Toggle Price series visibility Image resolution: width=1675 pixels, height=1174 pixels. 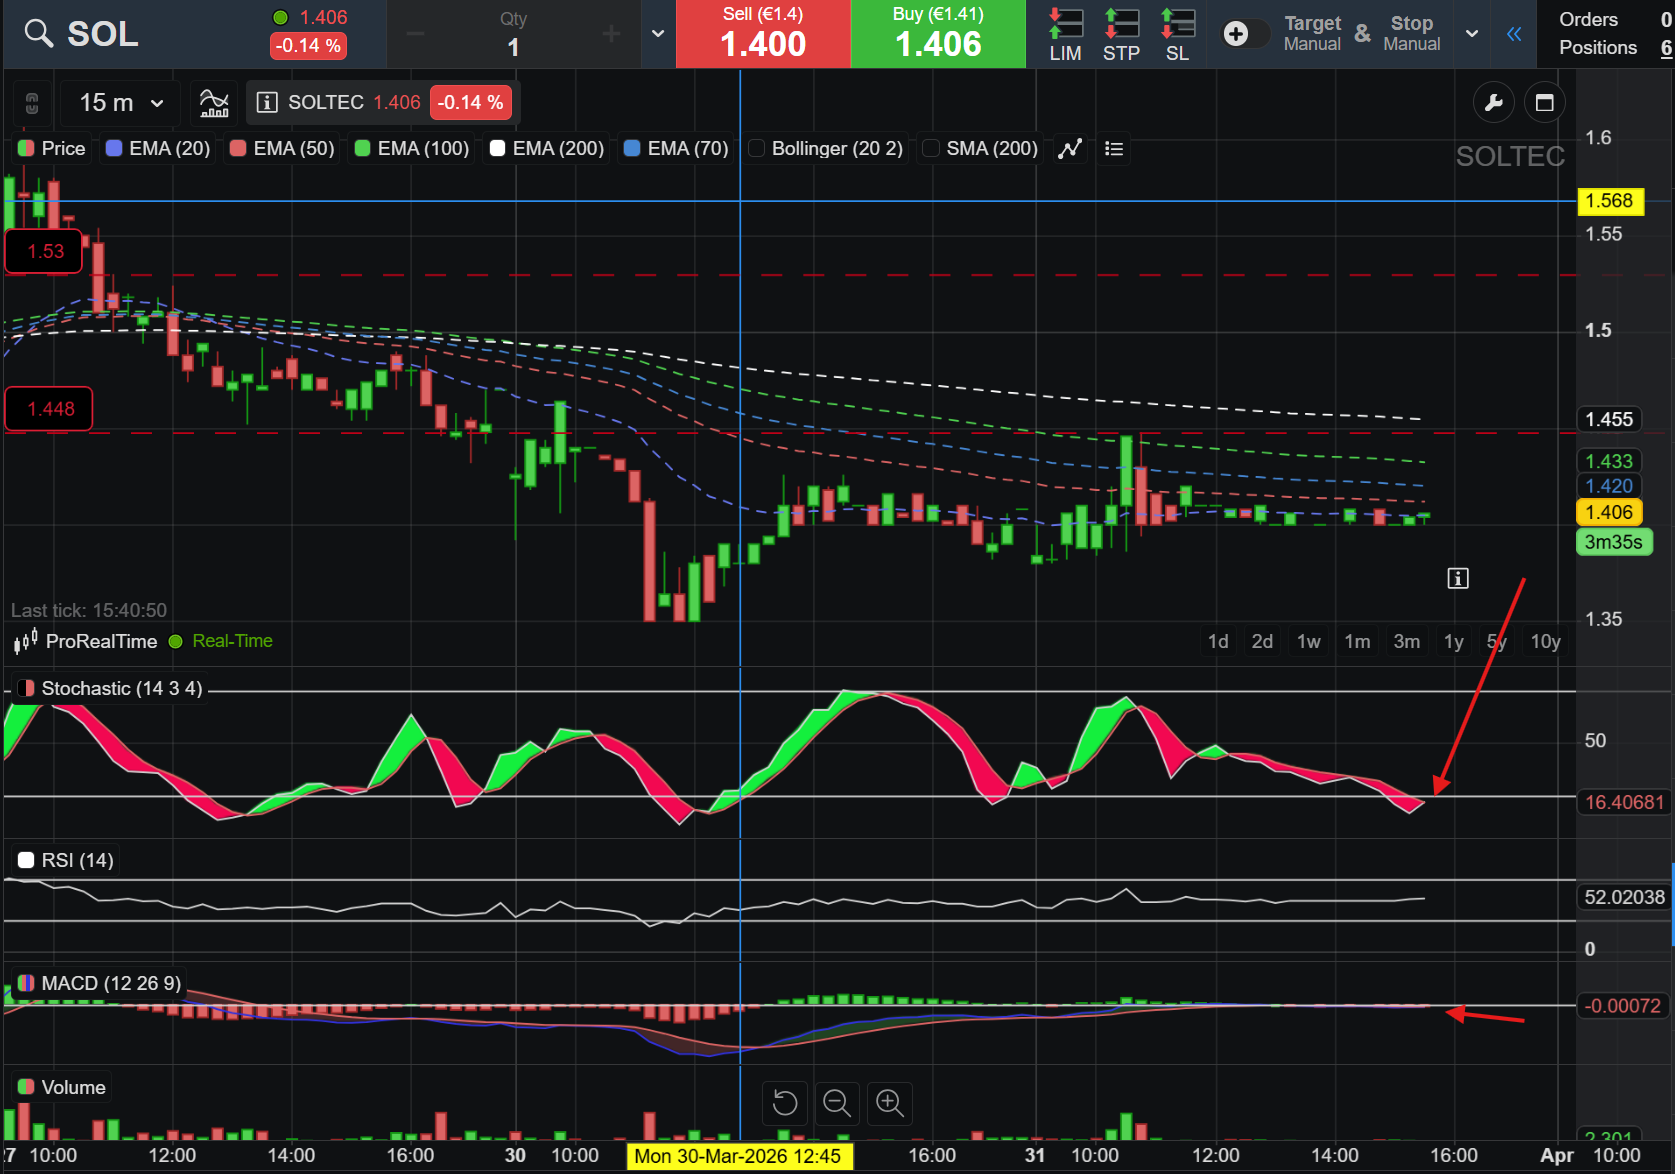point(52,148)
